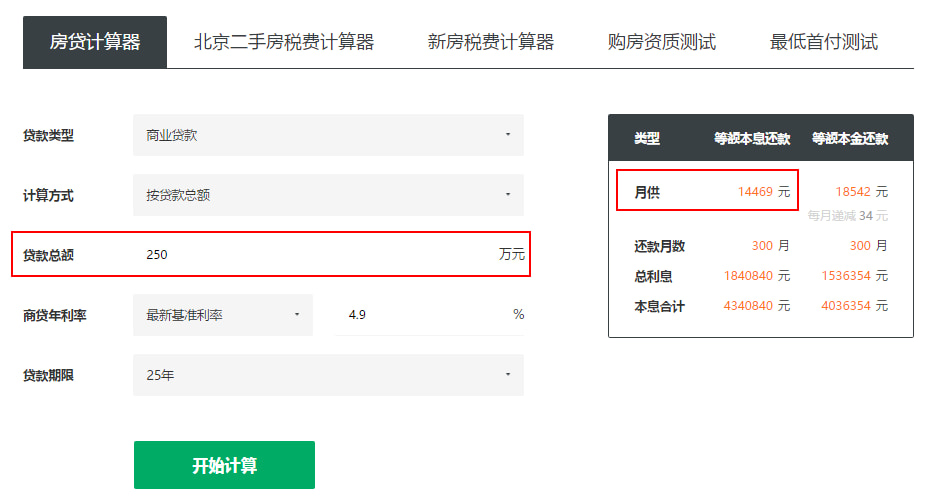The image size is (949, 500).
Task: Switch to the 房贷计算器 tab
Action: (x=95, y=42)
